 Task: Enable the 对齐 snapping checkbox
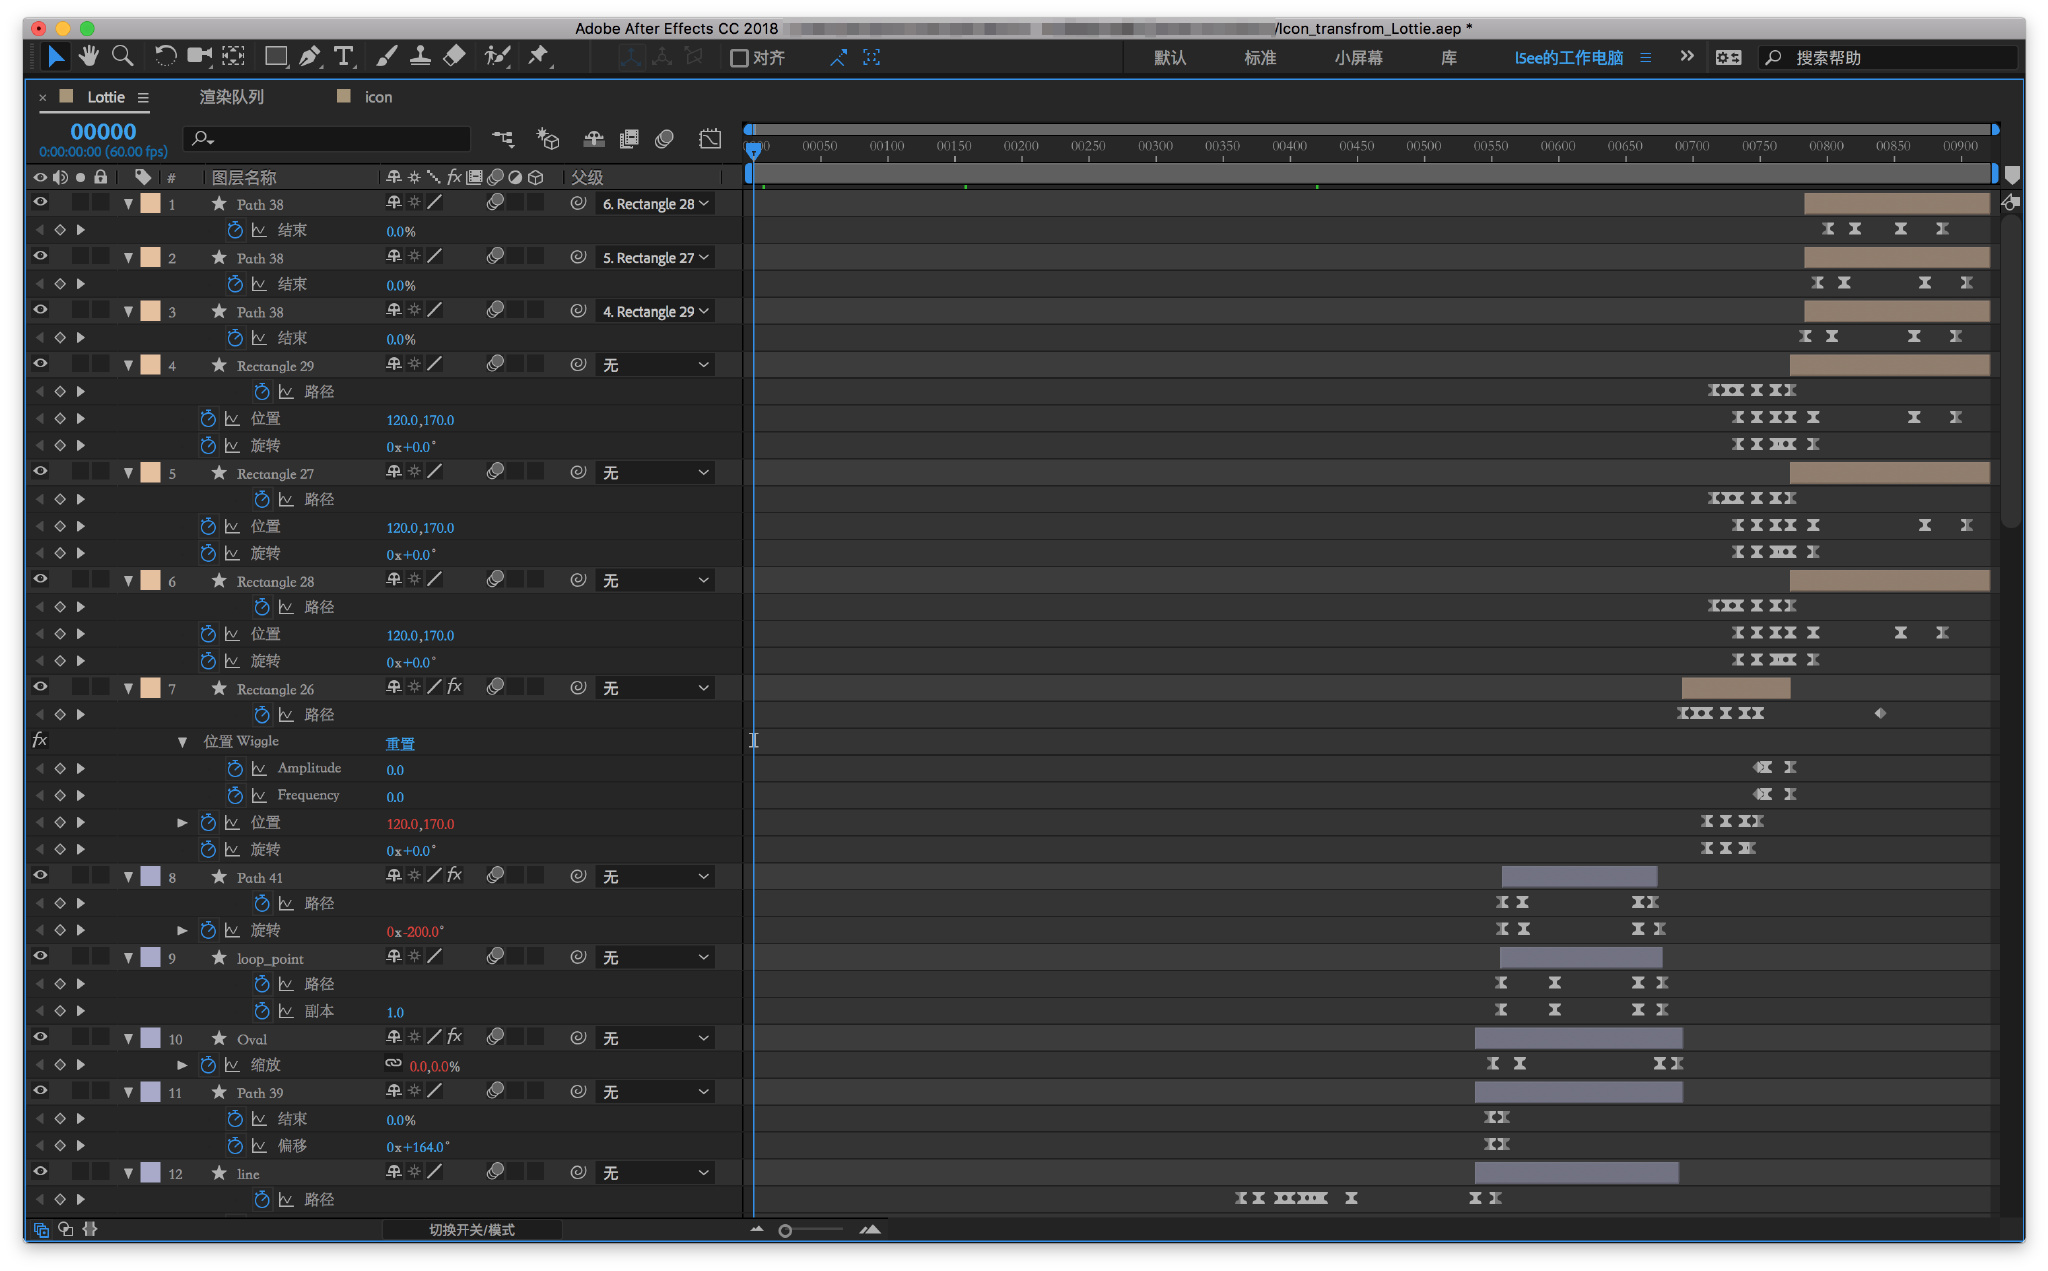coord(740,58)
